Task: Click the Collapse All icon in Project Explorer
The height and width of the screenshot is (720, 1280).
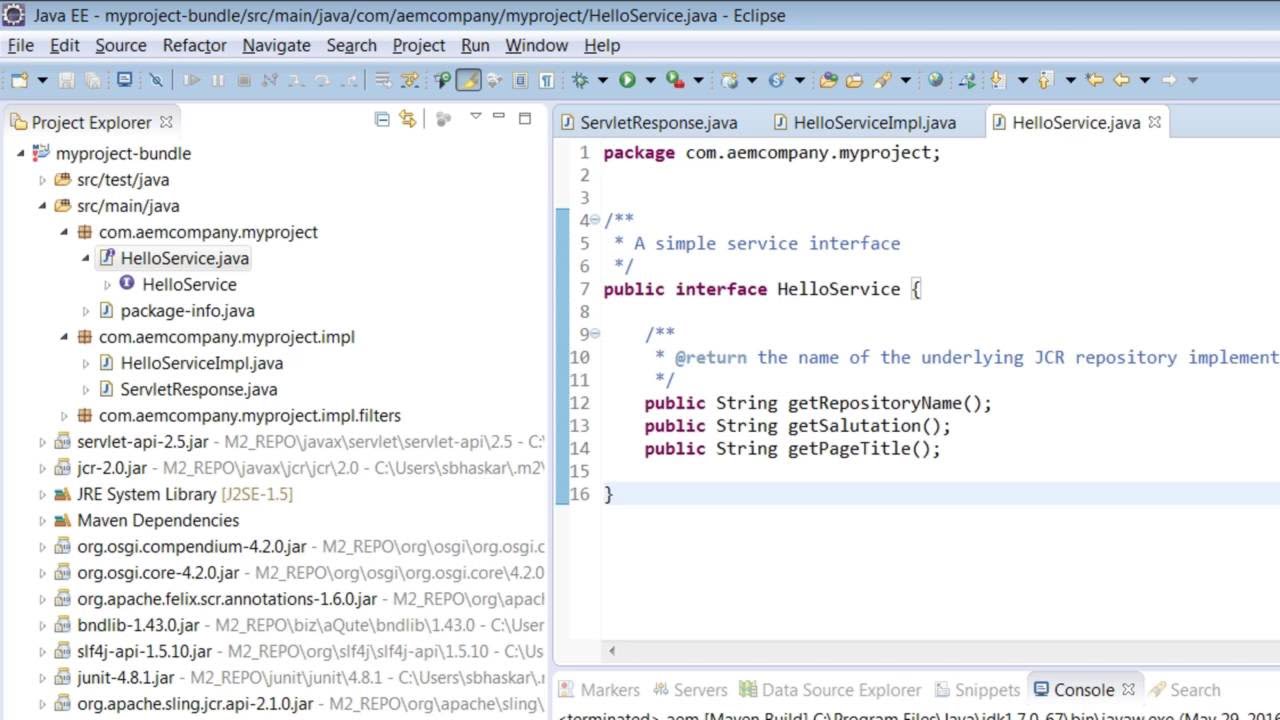Action: pos(382,119)
